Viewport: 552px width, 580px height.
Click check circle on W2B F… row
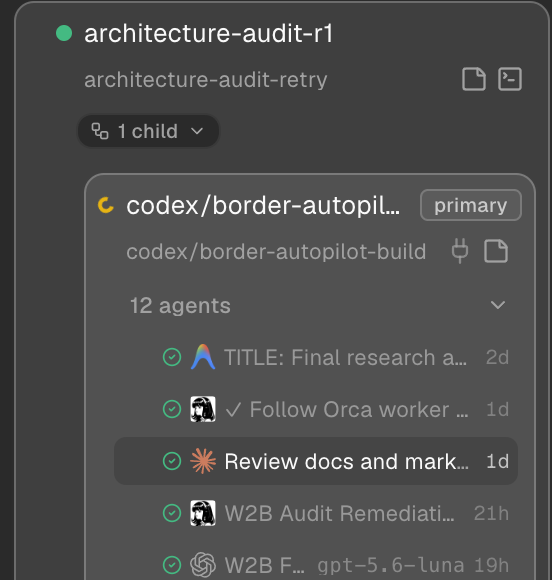pyautogui.click(x=172, y=565)
